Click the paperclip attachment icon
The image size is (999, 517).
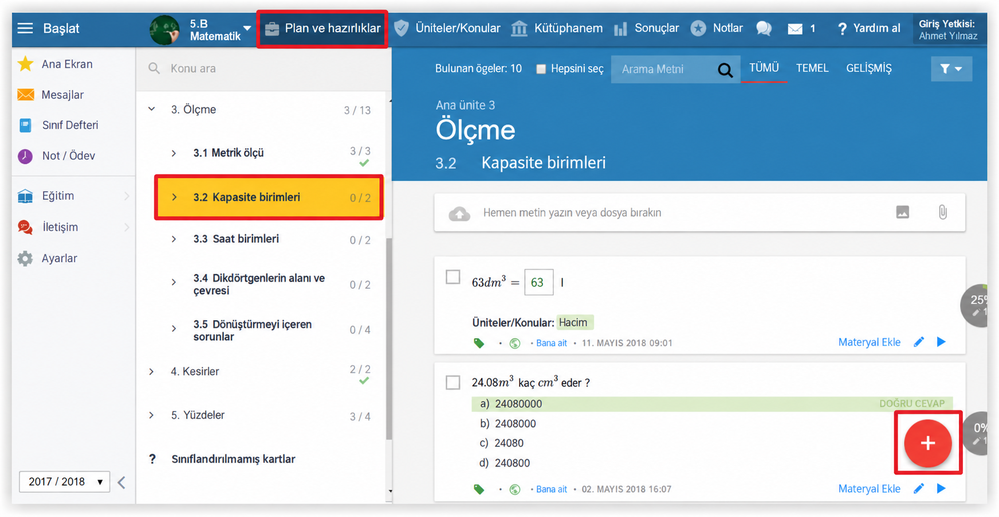pos(942,212)
